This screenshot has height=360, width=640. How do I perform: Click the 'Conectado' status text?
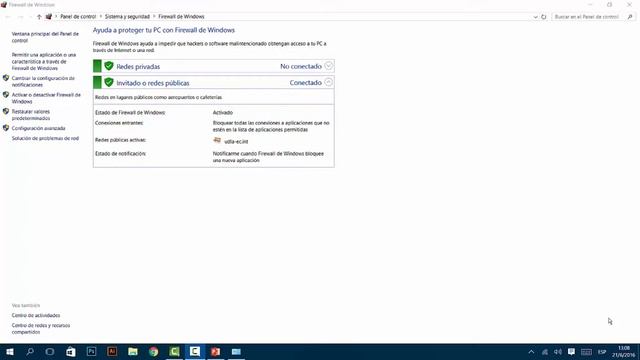[306, 82]
